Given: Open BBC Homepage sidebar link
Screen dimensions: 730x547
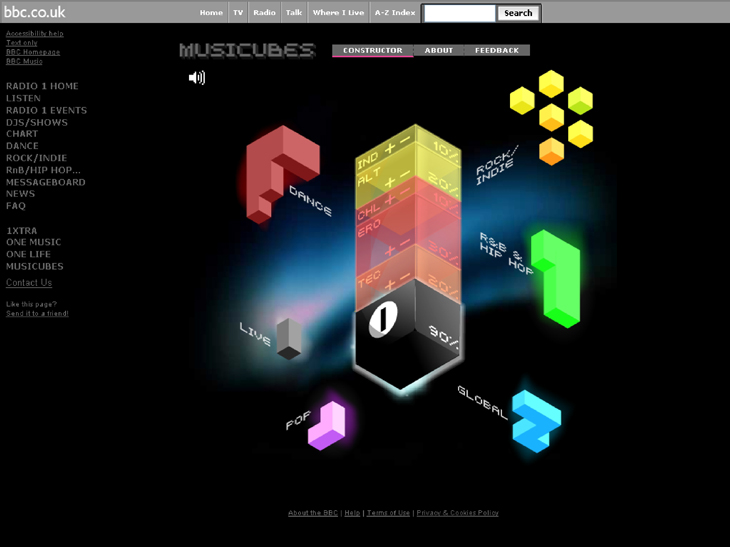Looking at the screenshot, I should [33, 52].
